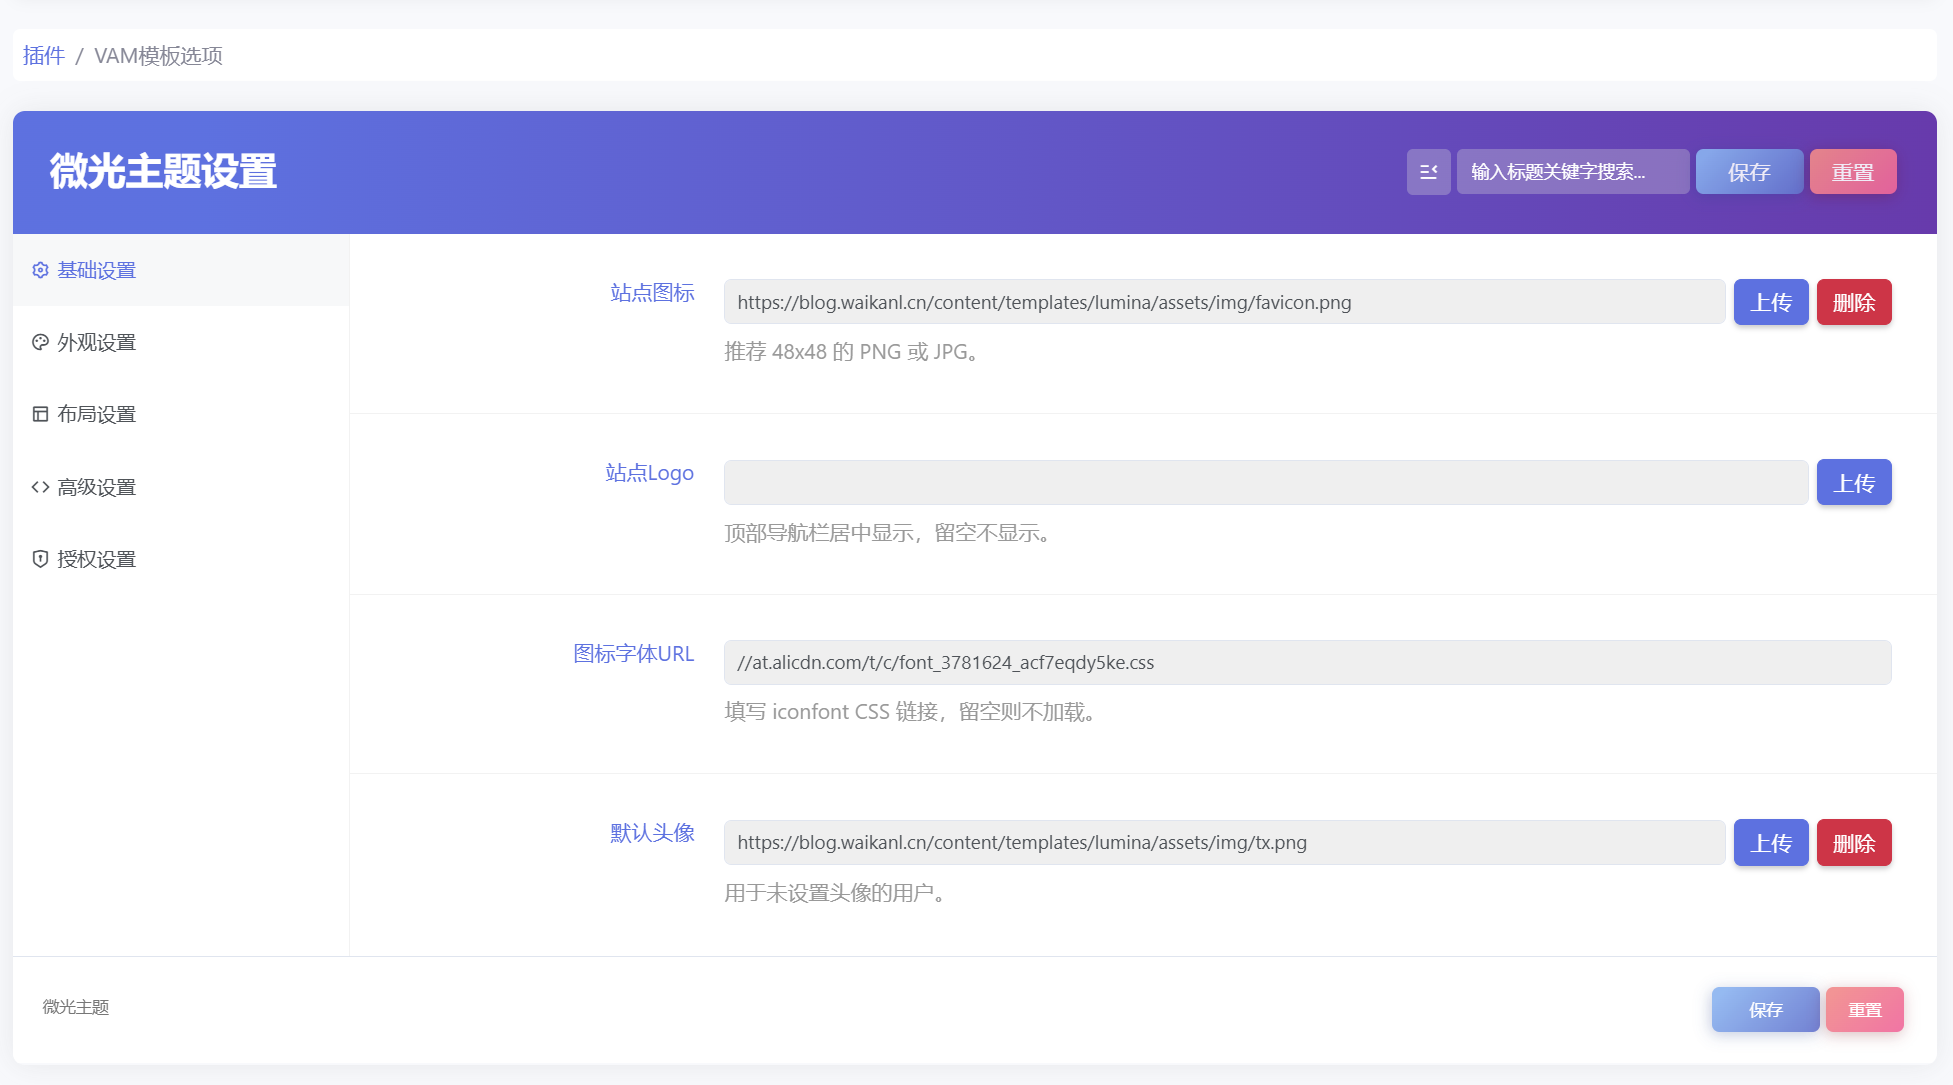Upload a 站点Logo image
Image resolution: width=1953 pixels, height=1085 pixels.
(x=1854, y=483)
